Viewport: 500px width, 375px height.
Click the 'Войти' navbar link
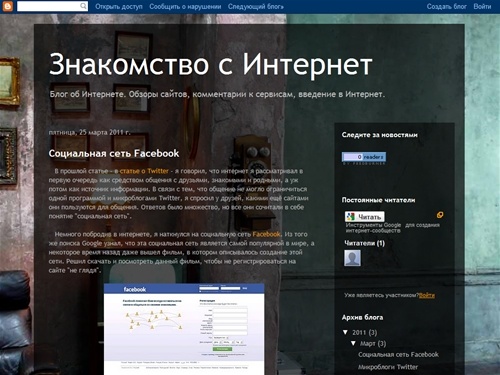coord(482,6)
